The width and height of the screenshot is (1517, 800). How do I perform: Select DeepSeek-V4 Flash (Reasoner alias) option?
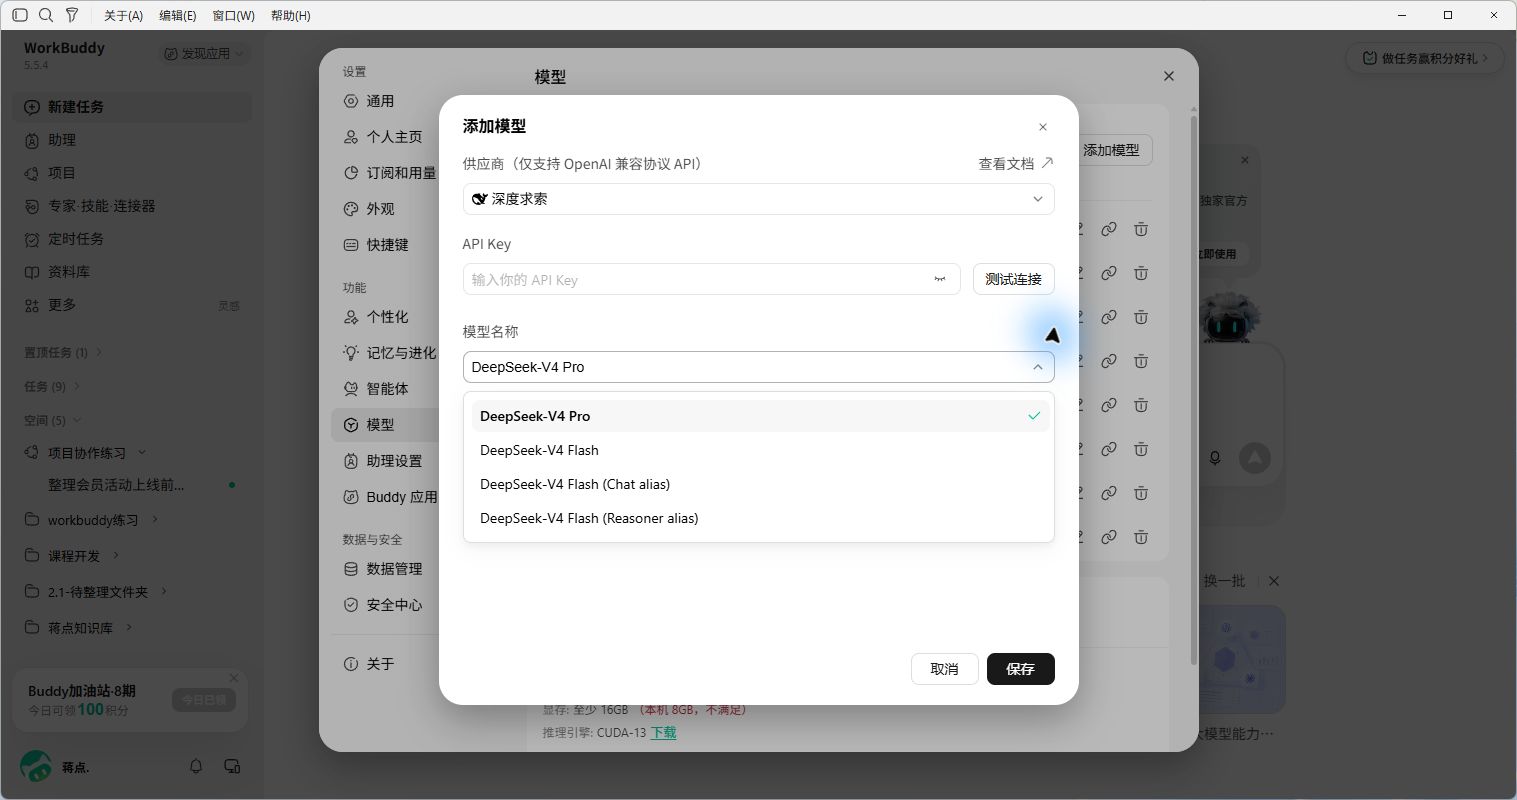point(758,518)
